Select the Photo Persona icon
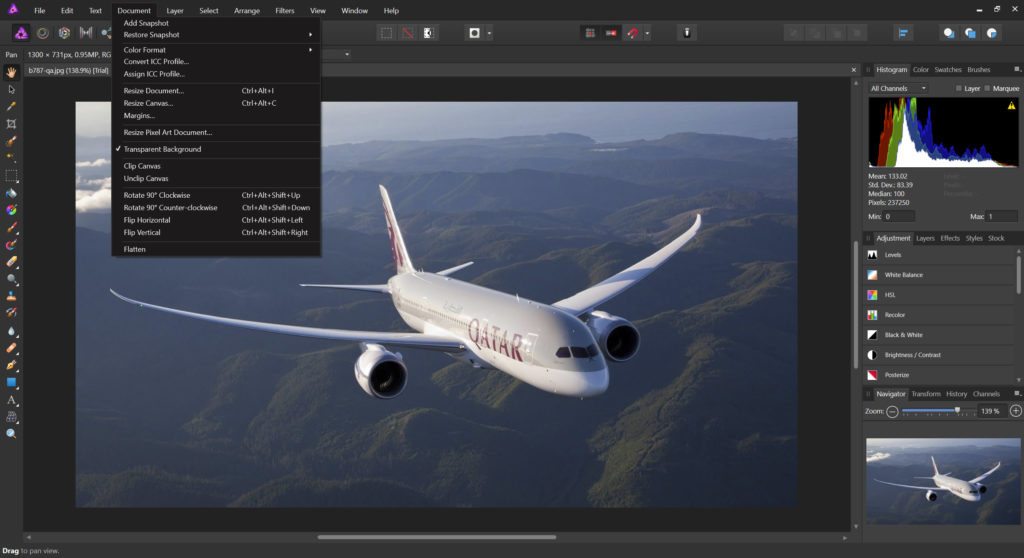1024x558 pixels. [21, 33]
